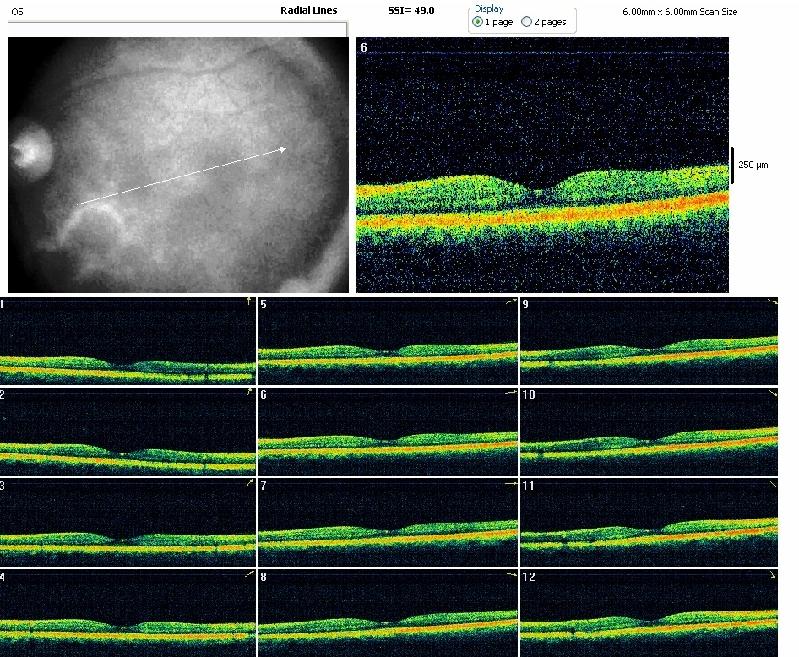The height and width of the screenshot is (657, 799).
Task: Click the direction arrow icon on scan 9
Action: click(771, 302)
